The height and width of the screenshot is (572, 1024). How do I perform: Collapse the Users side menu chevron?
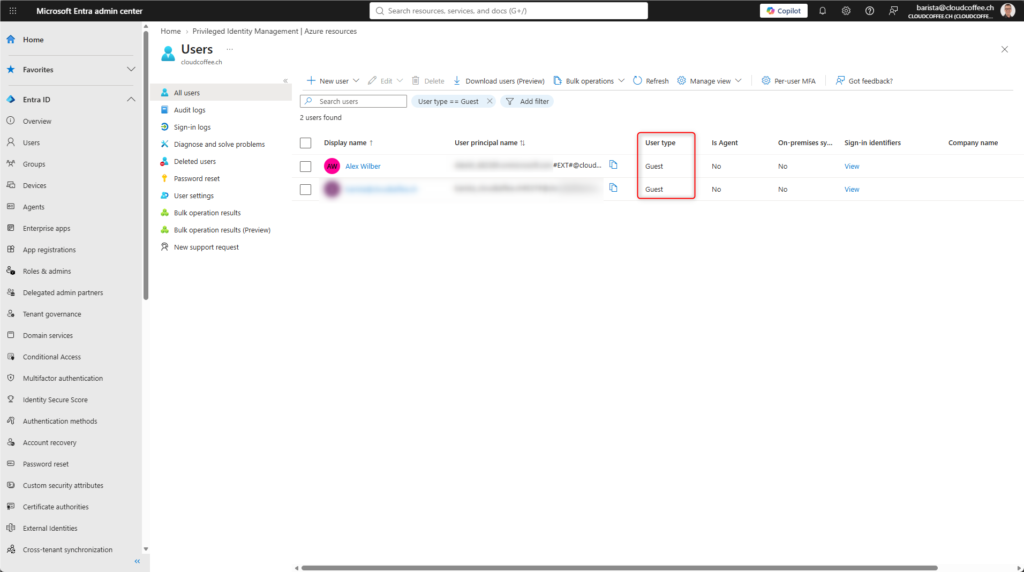[285, 81]
